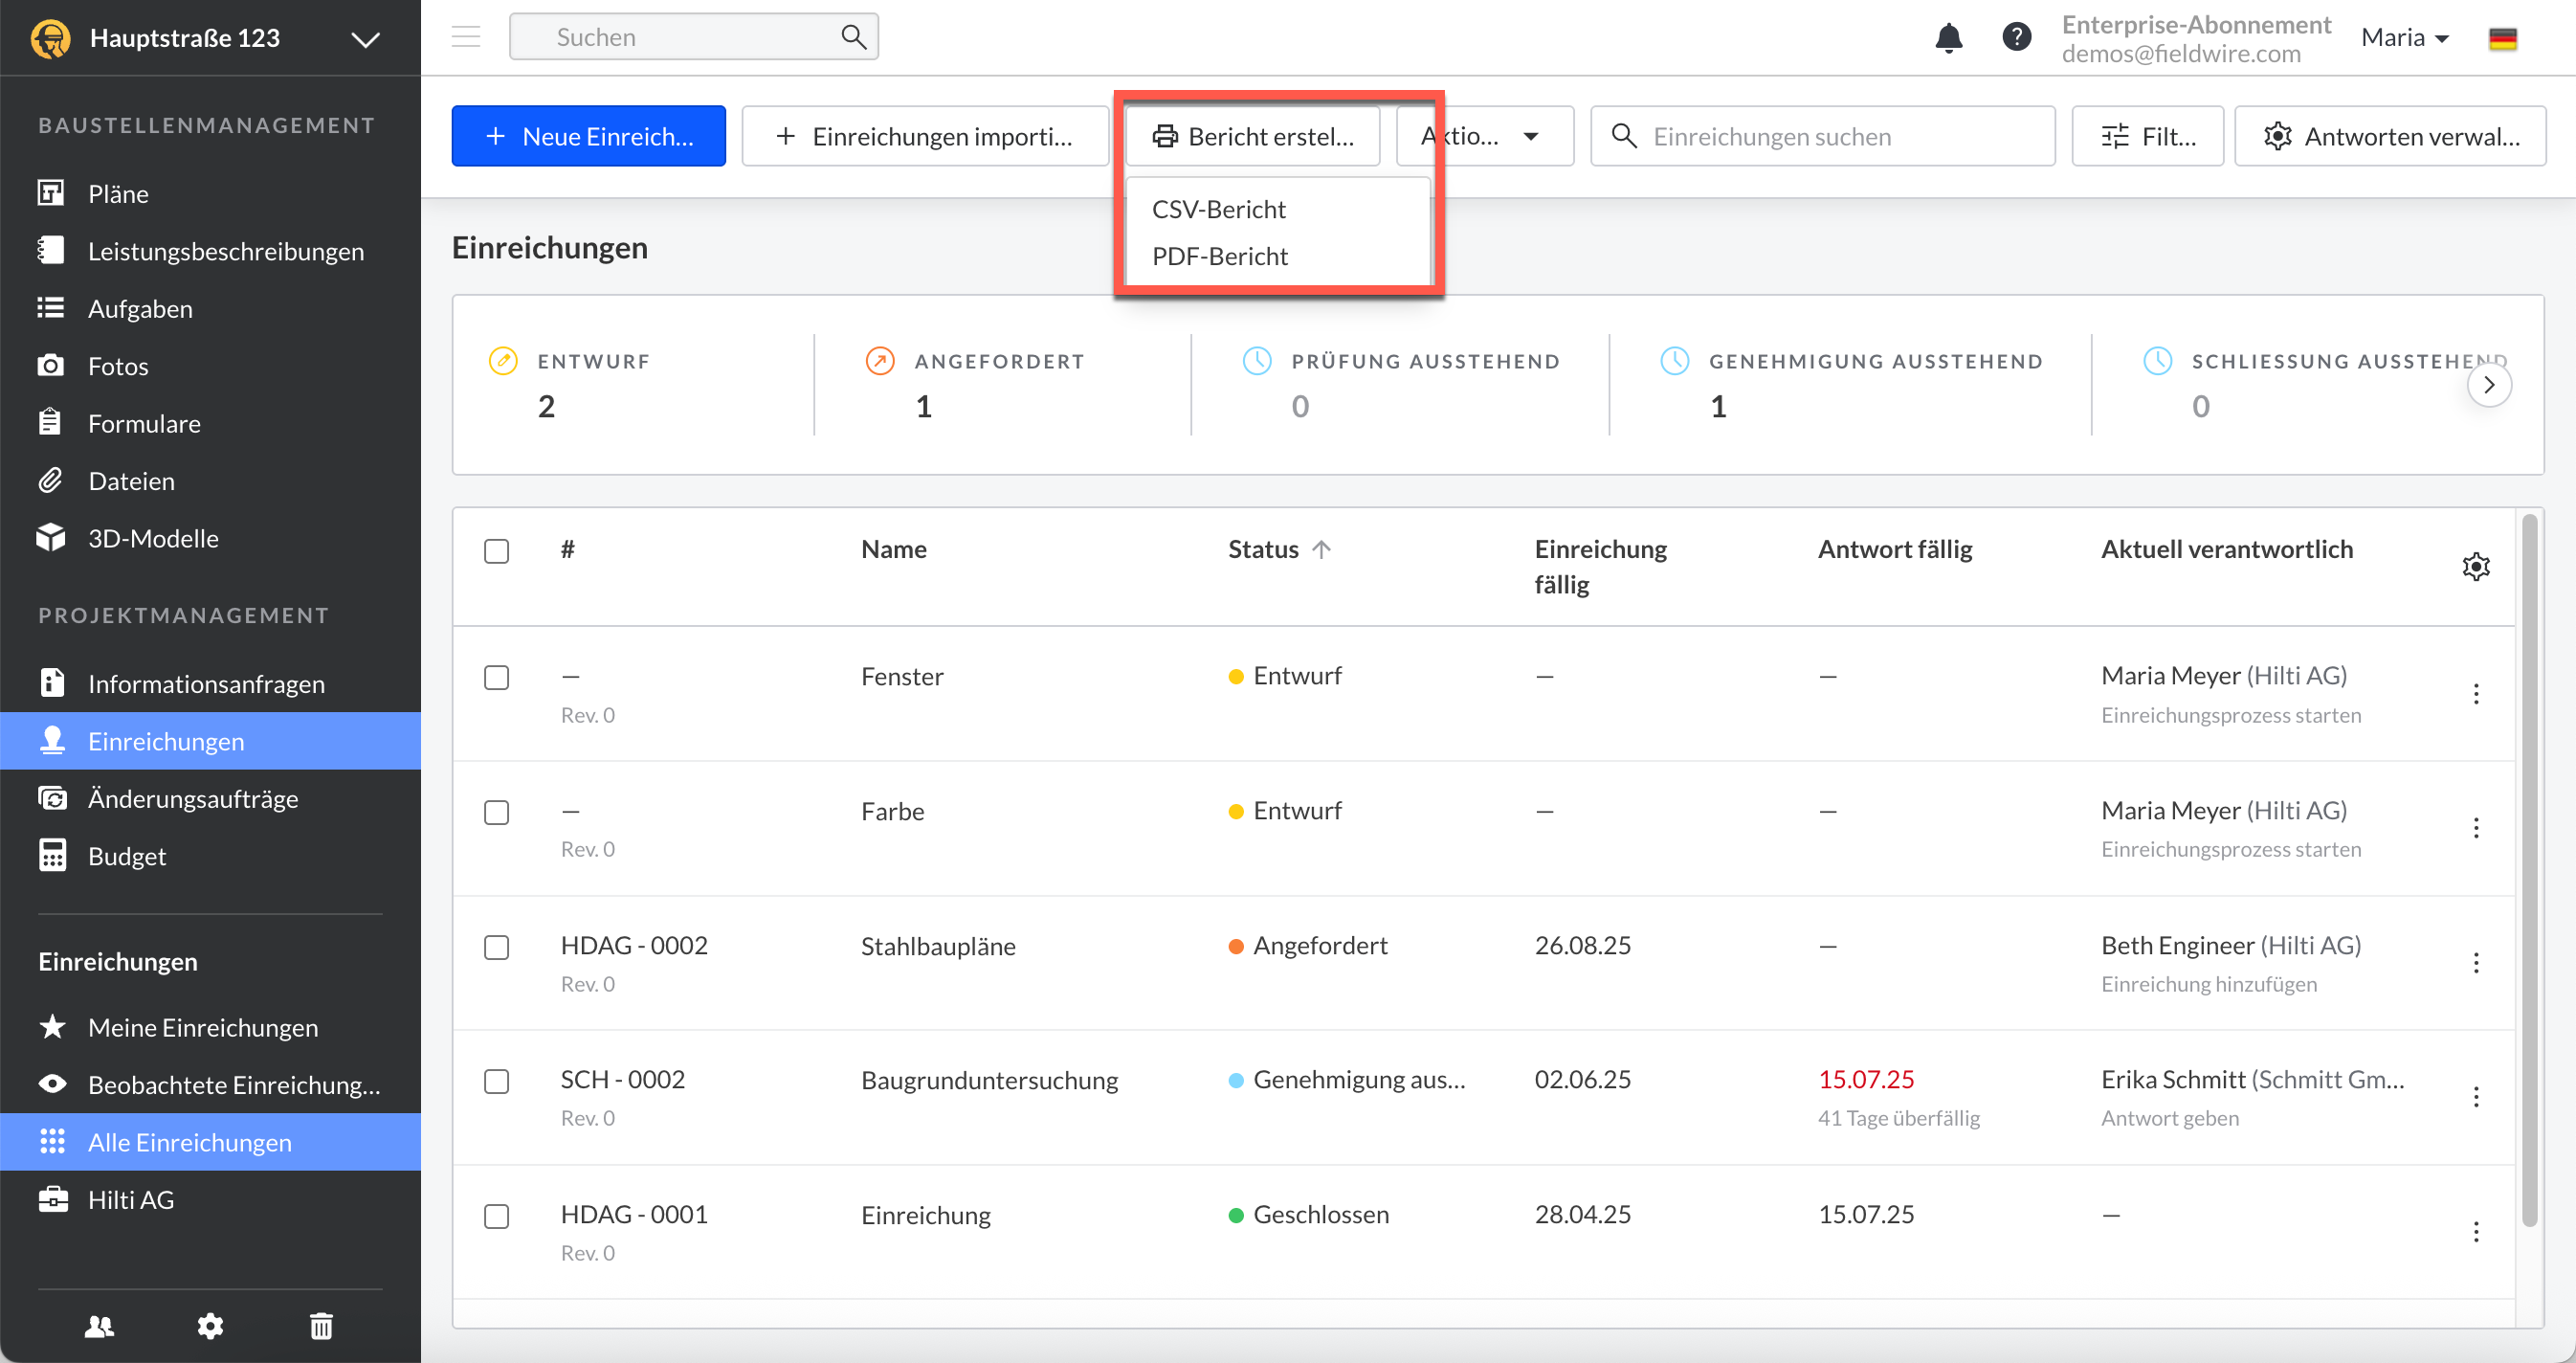Open the help question mark icon

[x=2016, y=38]
